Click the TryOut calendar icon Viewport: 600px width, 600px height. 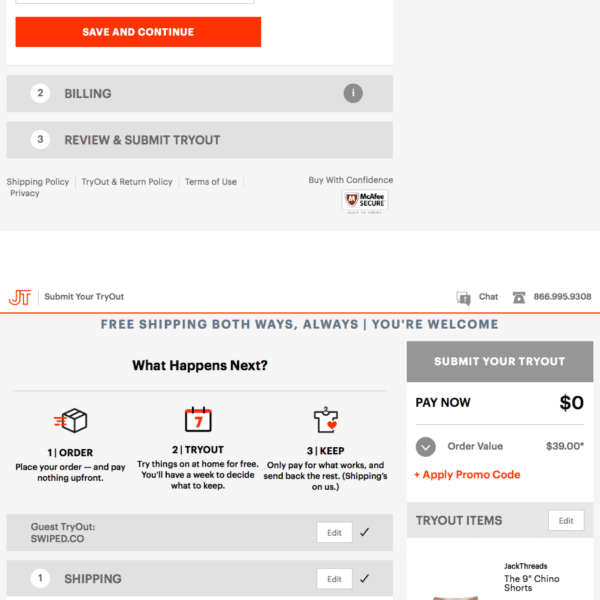click(x=198, y=419)
